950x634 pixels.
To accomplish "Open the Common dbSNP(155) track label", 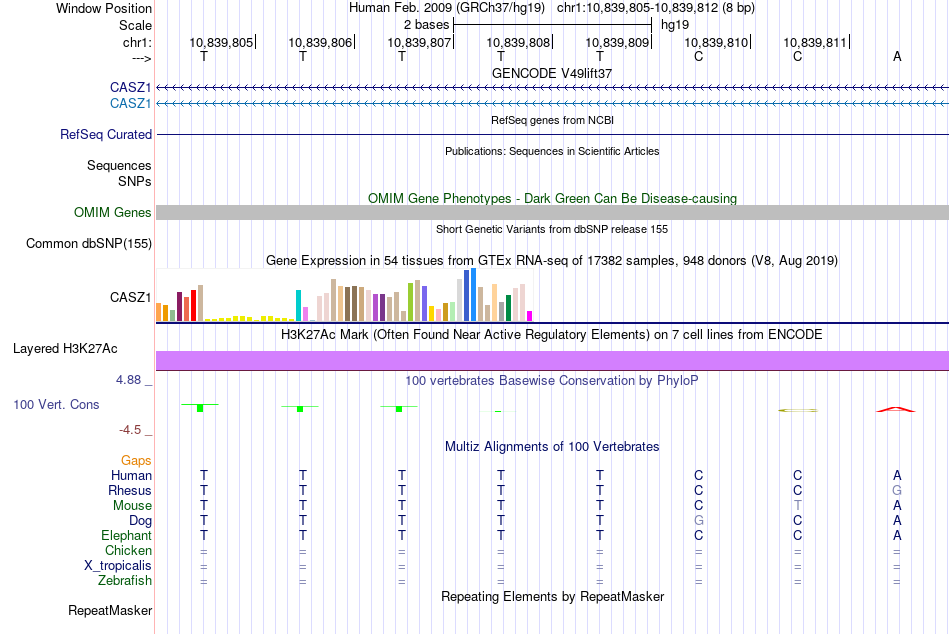I will [89, 244].
